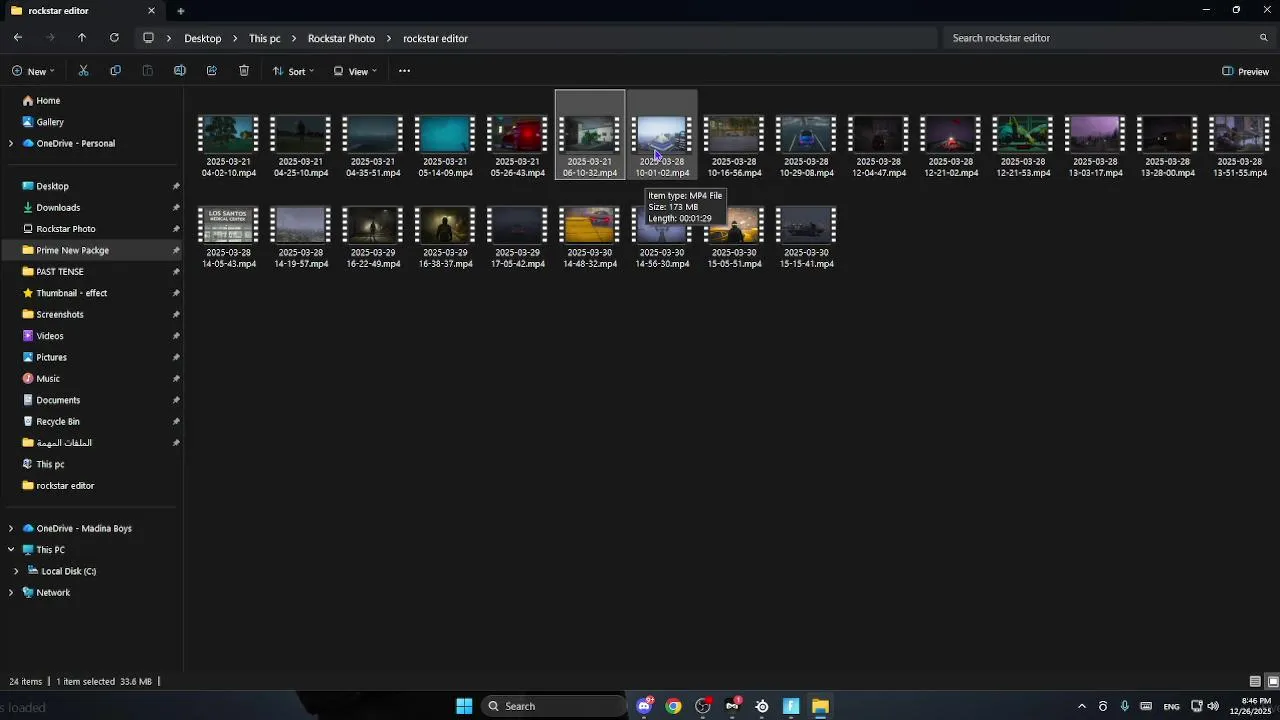Click the Rename icon in toolbar
Image resolution: width=1280 pixels, height=720 pixels.
pos(180,71)
